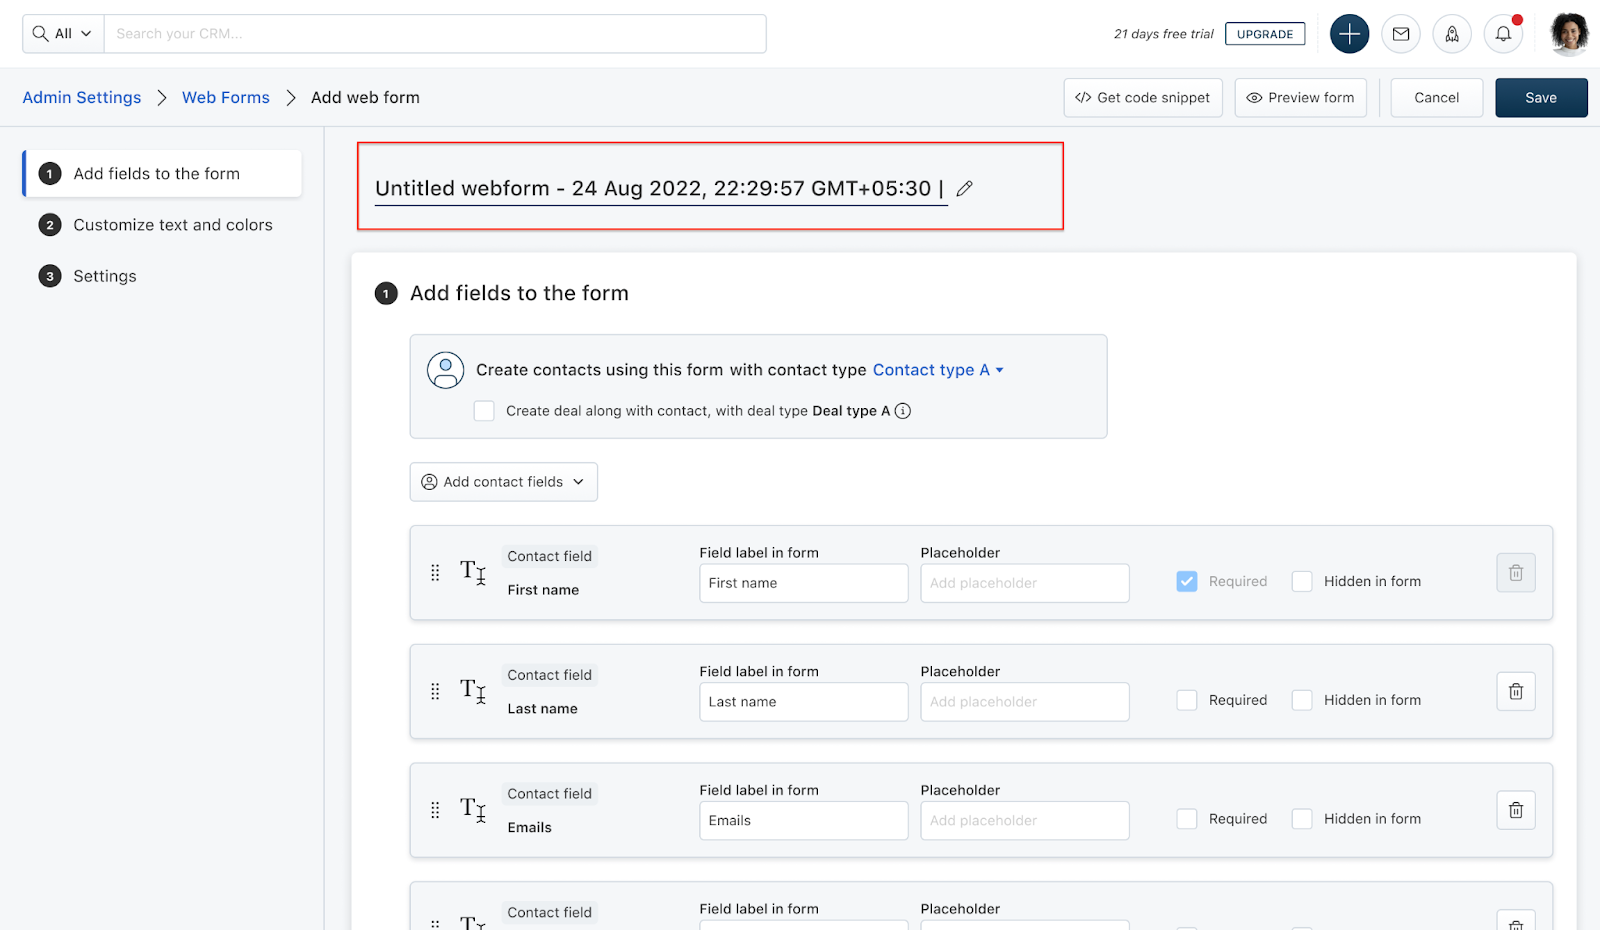Click the info icon next to Deal type A
The width and height of the screenshot is (1600, 930).
point(903,411)
